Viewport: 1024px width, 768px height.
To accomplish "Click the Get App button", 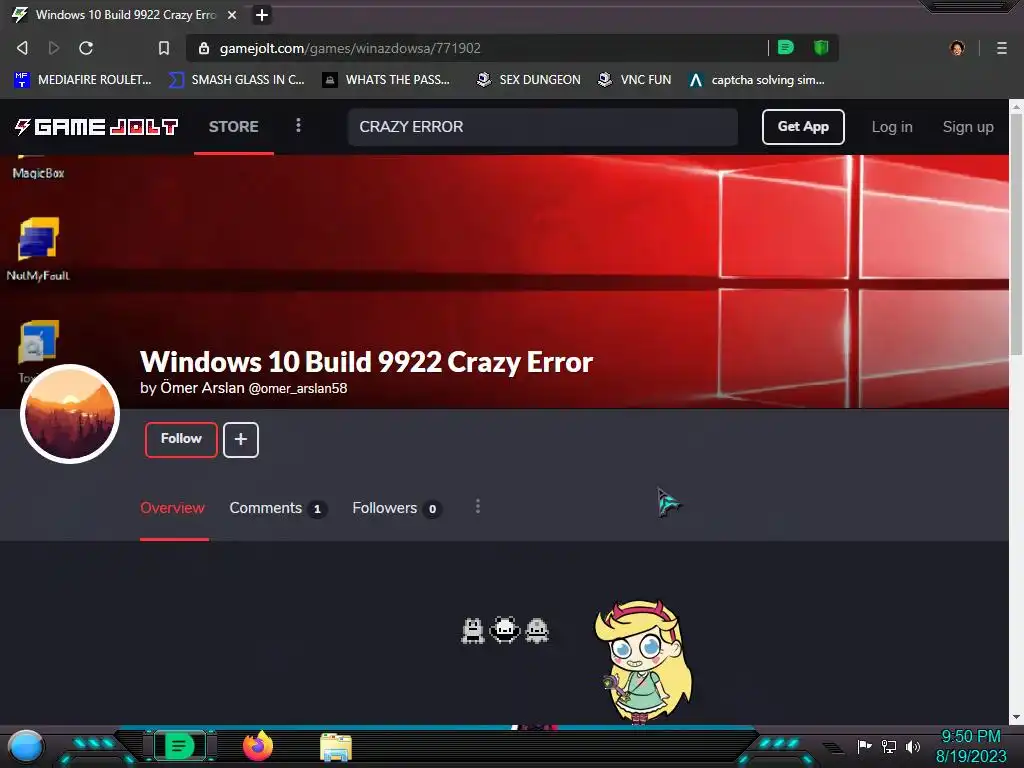I will (803, 127).
